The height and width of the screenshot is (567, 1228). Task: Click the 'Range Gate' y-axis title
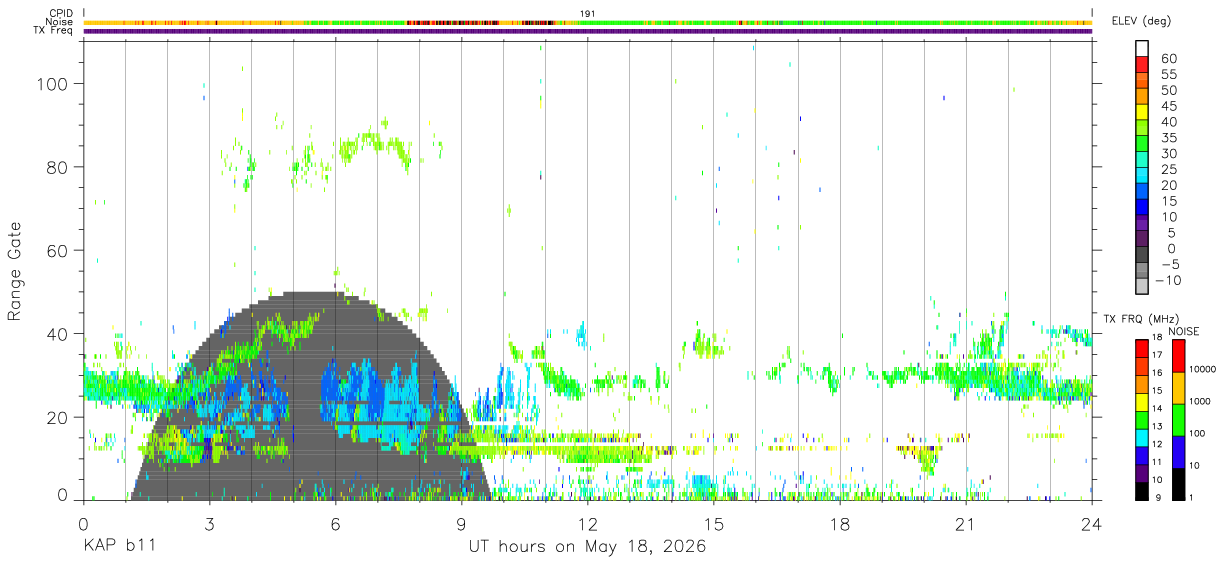tap(16, 270)
